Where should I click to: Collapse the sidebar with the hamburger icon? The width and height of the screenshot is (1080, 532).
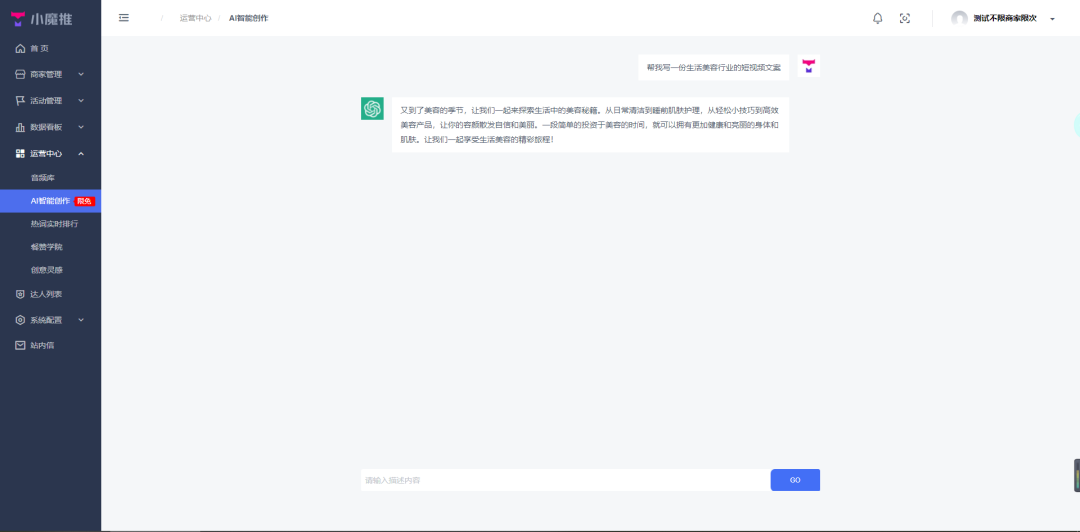pos(124,18)
